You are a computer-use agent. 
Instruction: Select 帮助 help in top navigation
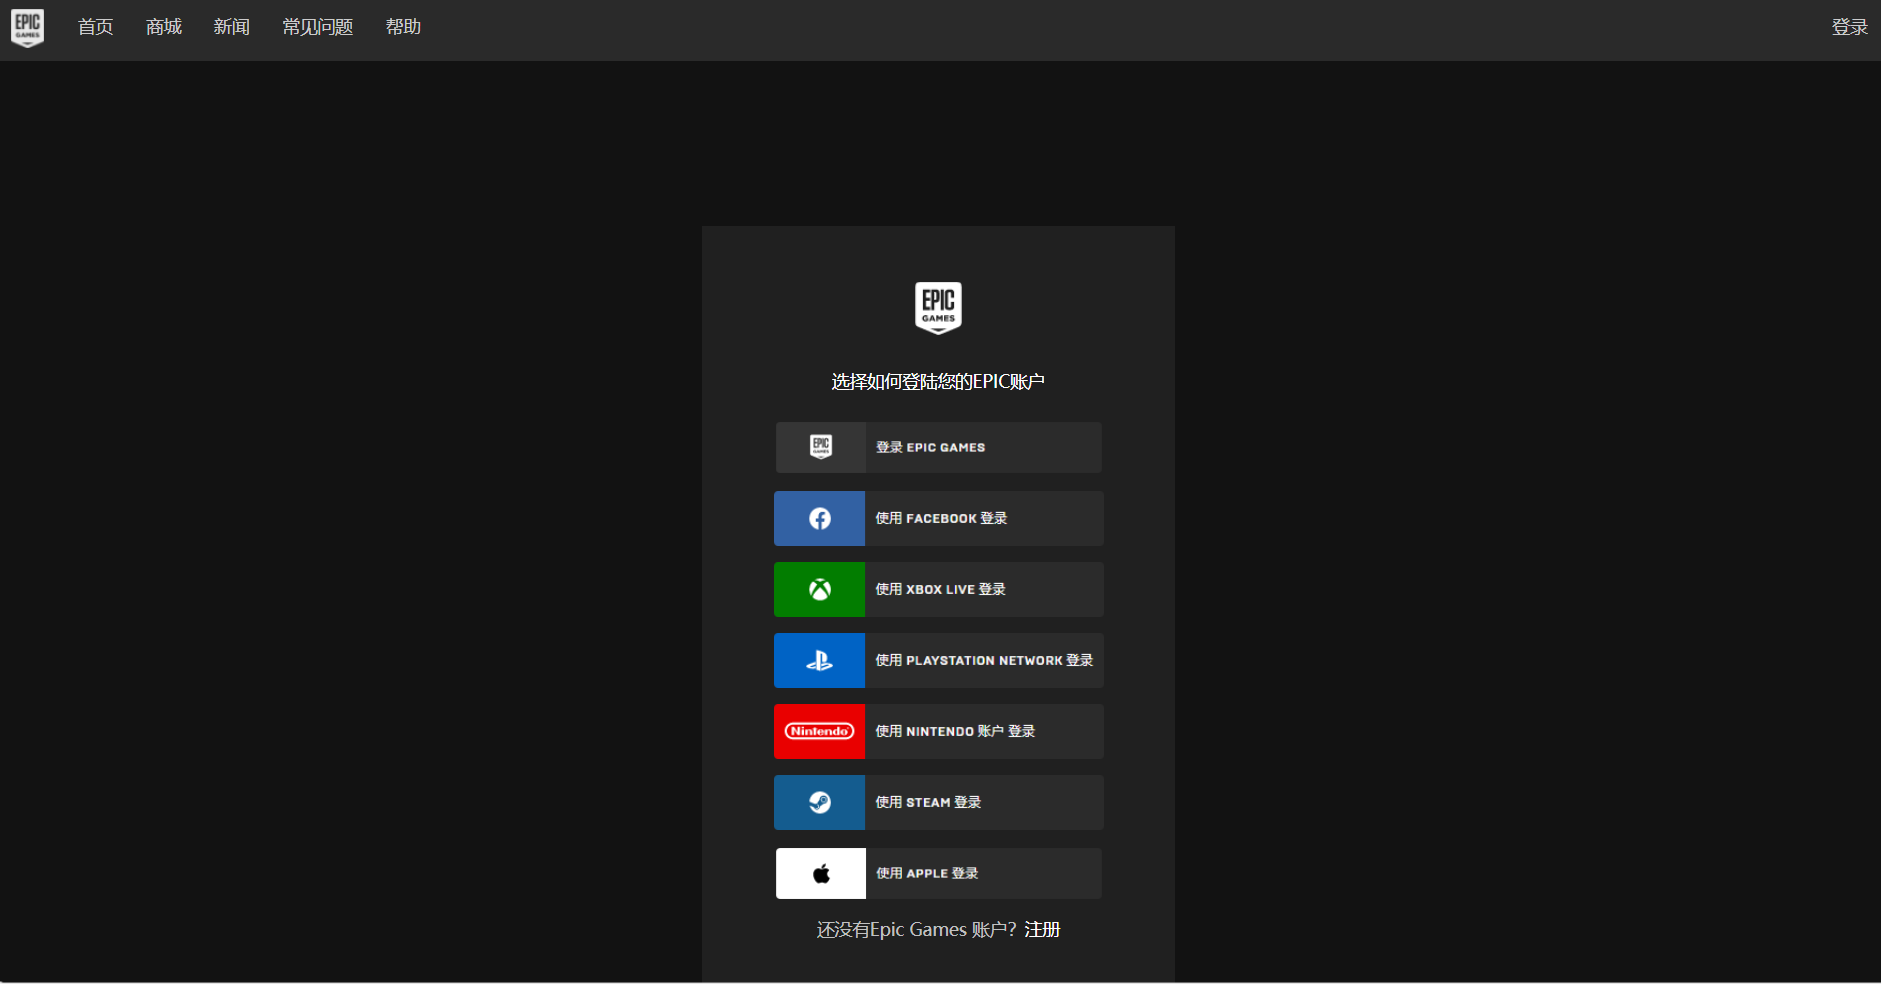[x=403, y=27]
